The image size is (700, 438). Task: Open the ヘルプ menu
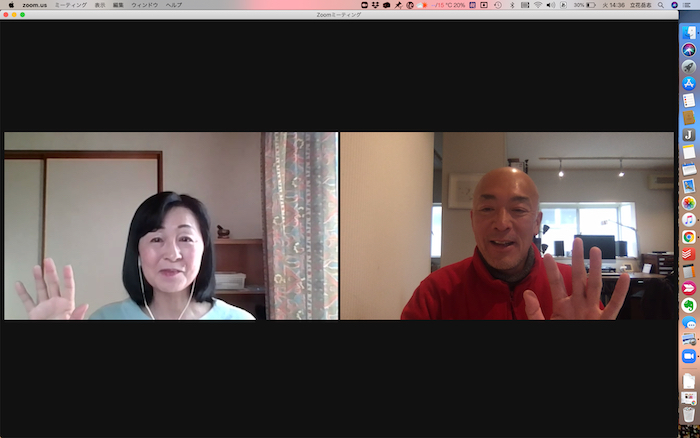point(174,5)
